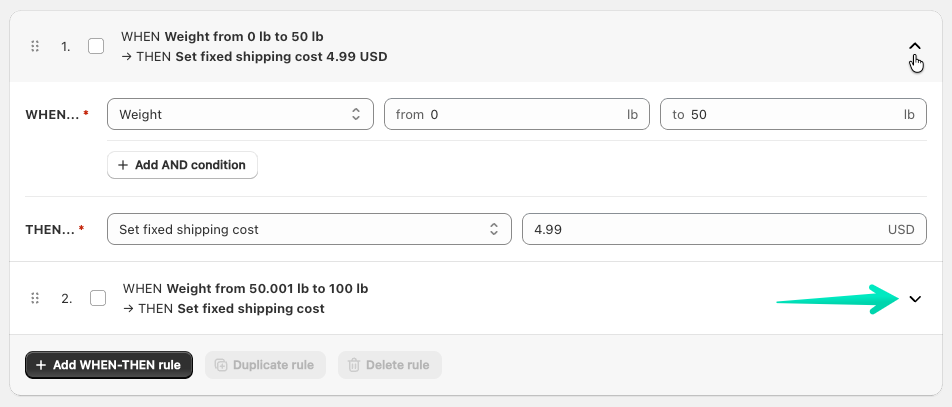Click the 4.99 USD cost field

click(724, 229)
